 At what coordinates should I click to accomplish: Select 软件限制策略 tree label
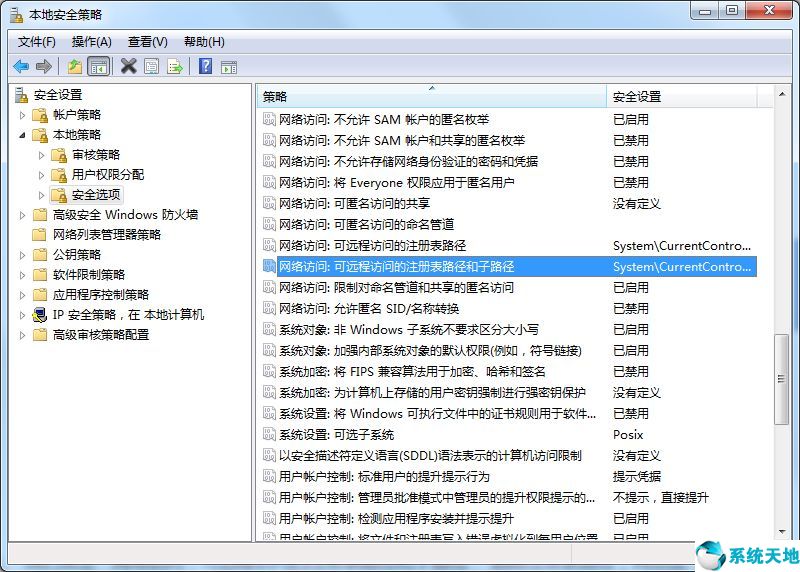(89, 275)
